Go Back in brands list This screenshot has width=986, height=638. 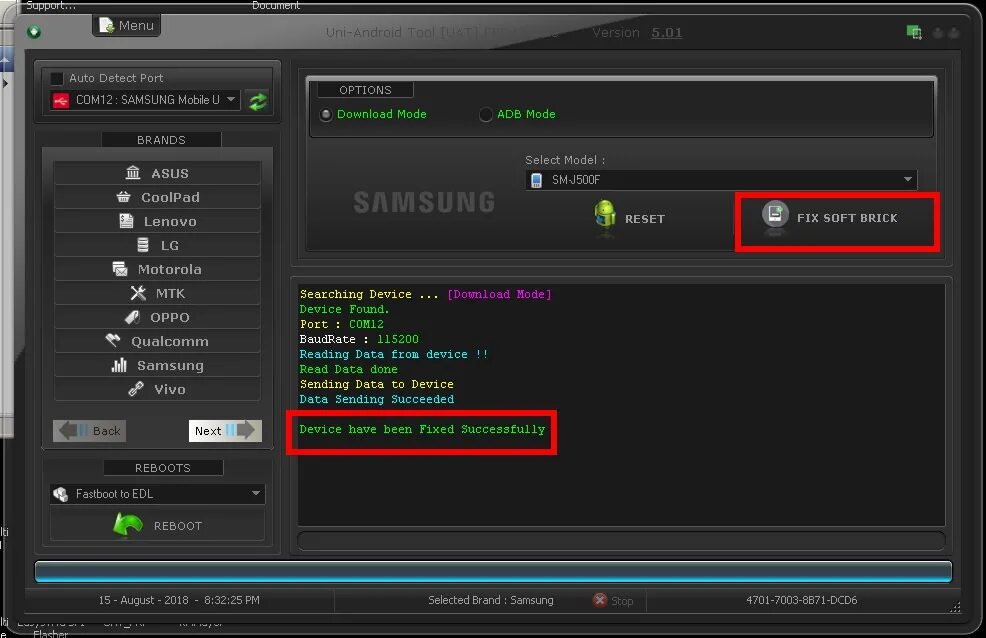[x=89, y=431]
